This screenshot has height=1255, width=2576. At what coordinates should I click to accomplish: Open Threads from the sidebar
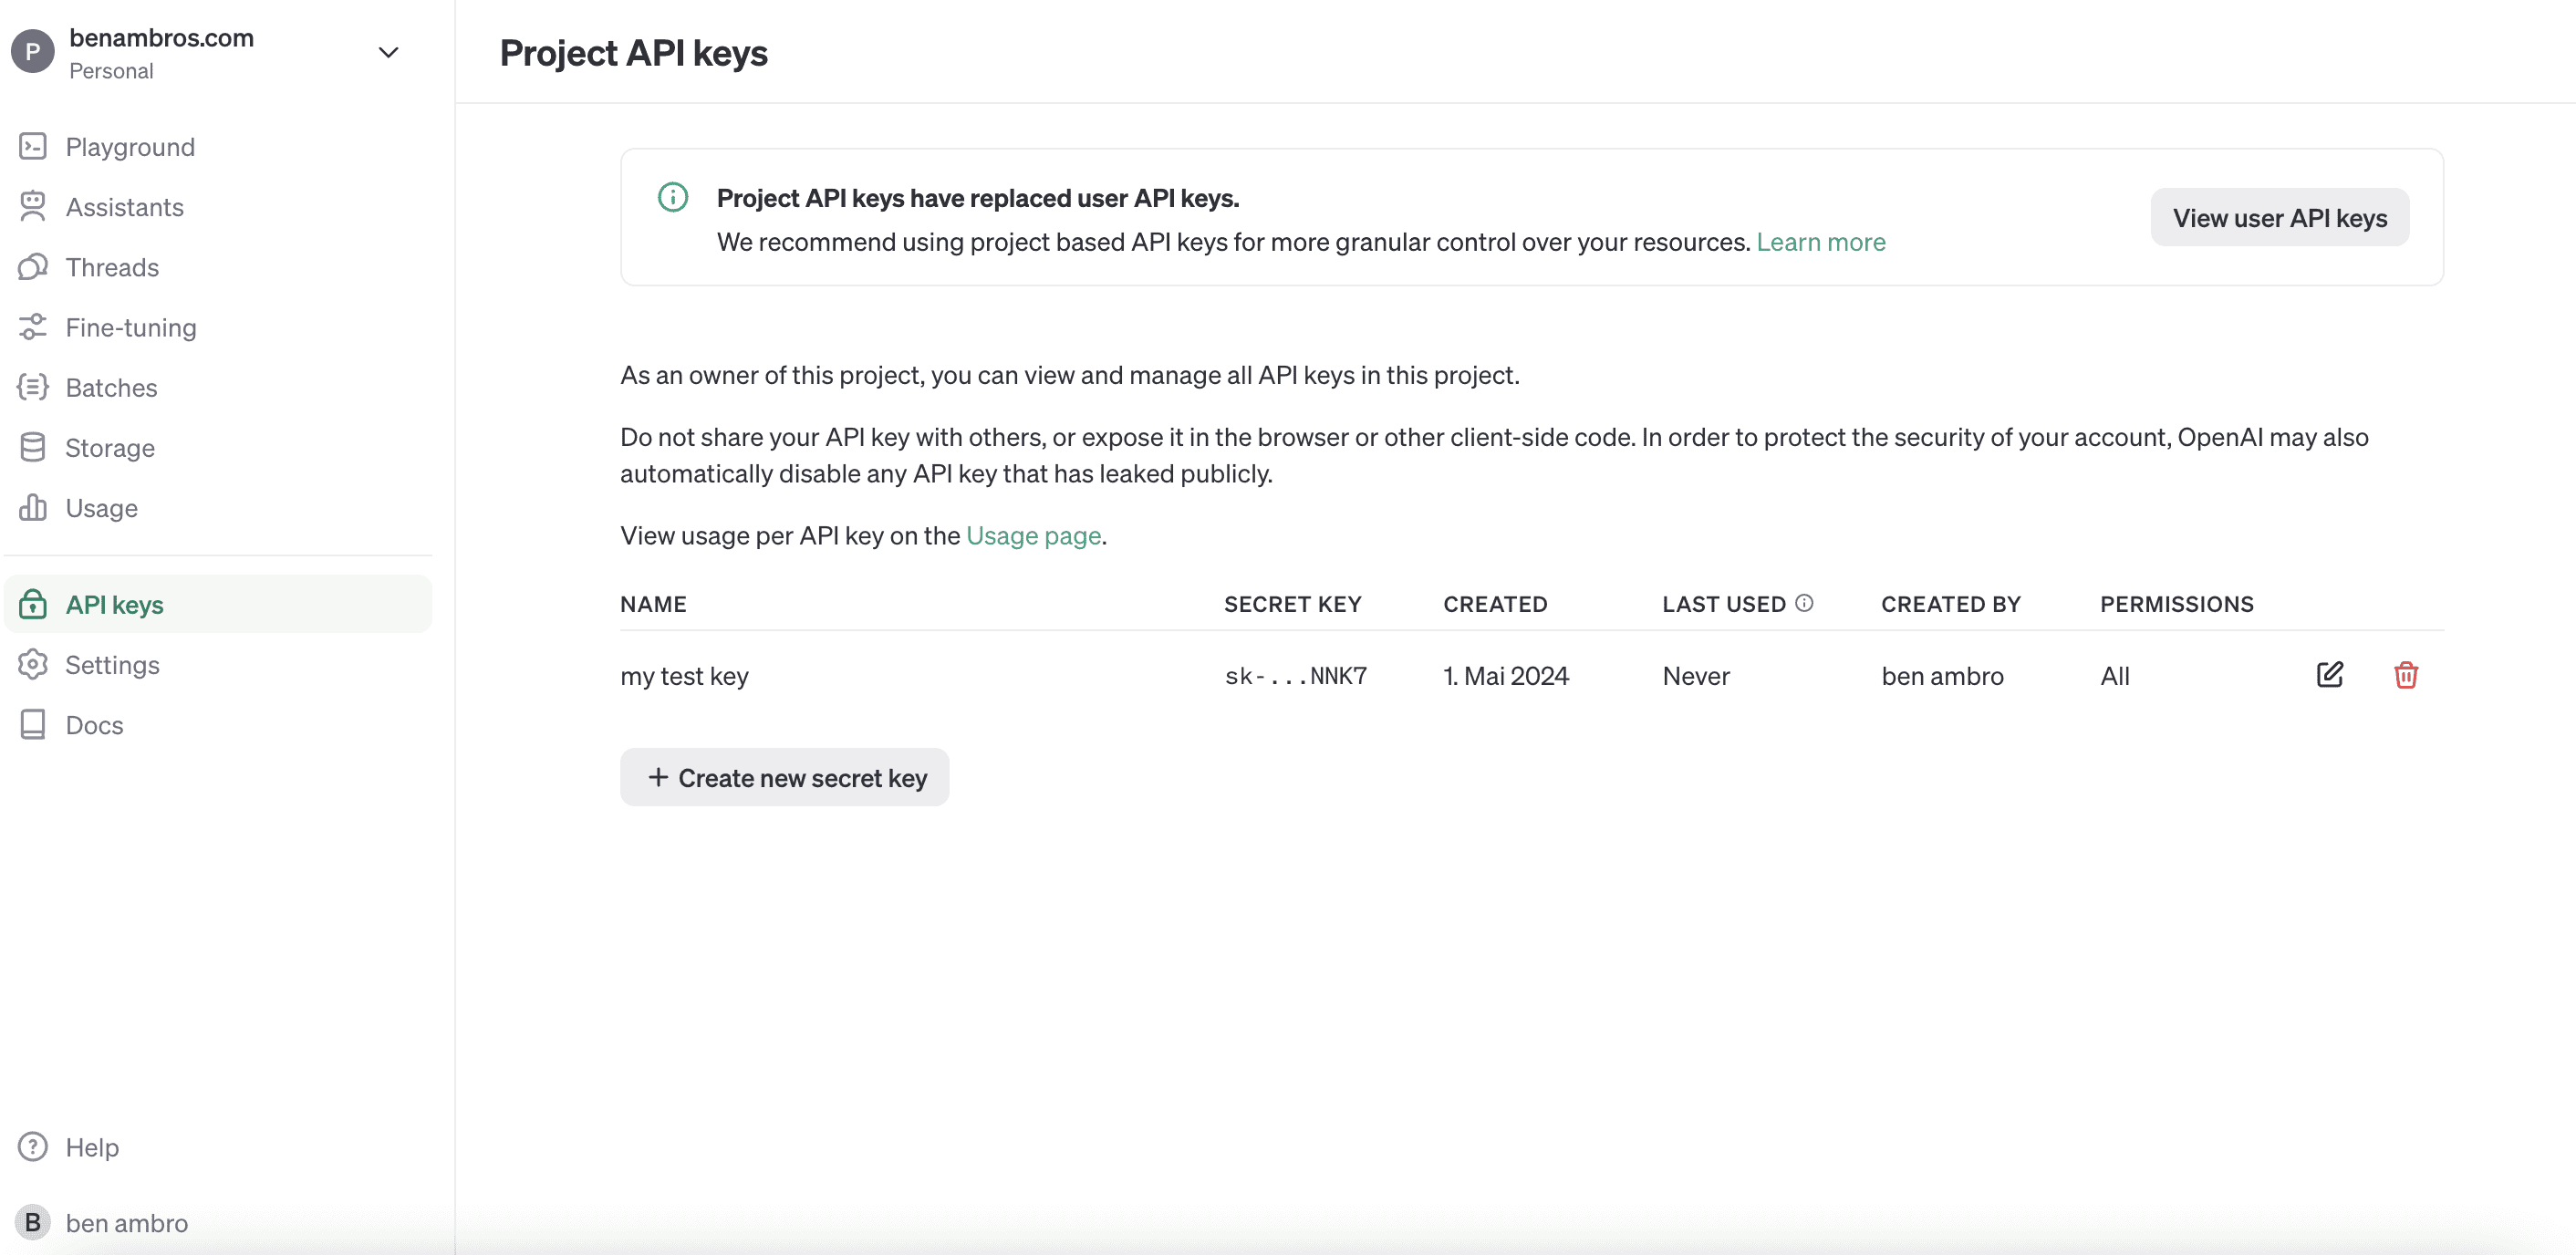(x=218, y=267)
